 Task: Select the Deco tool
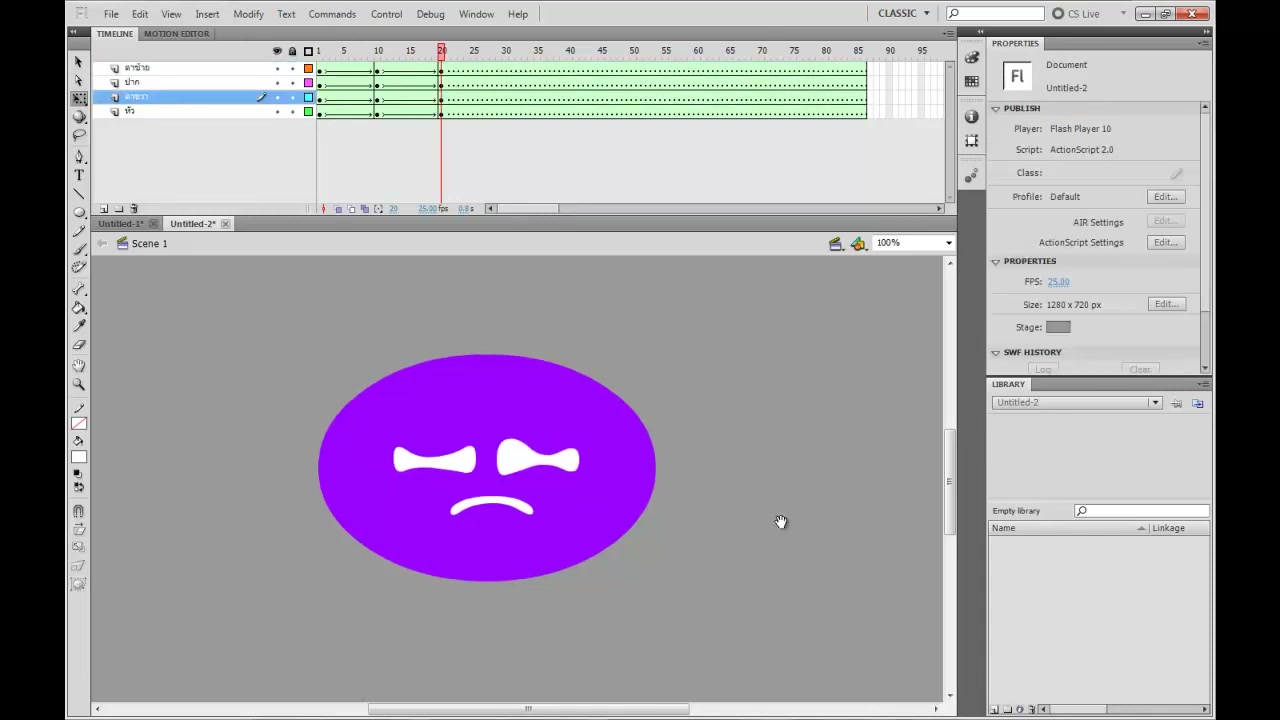(x=79, y=266)
